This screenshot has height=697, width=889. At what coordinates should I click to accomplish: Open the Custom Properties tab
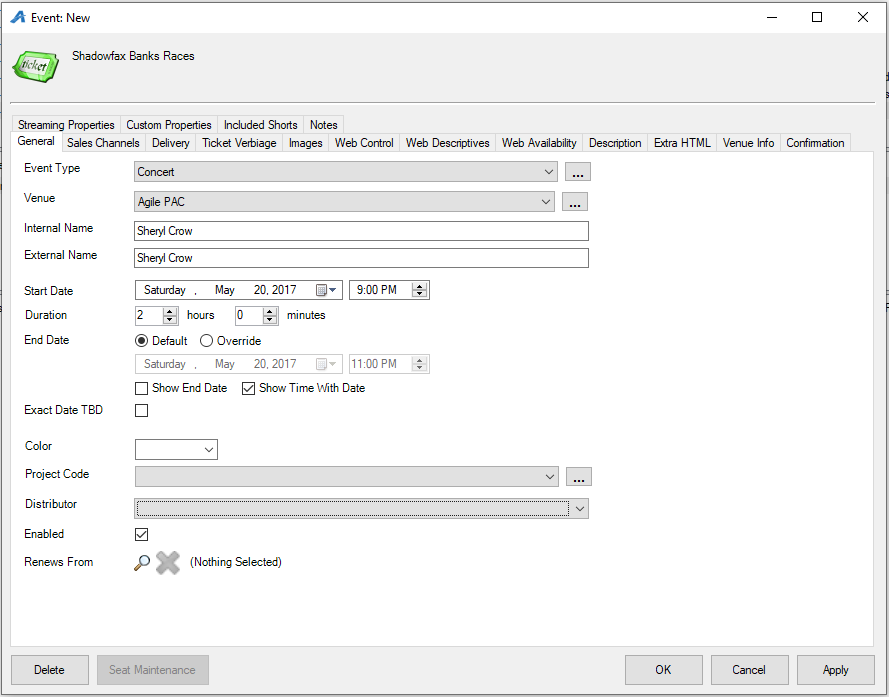click(x=169, y=125)
